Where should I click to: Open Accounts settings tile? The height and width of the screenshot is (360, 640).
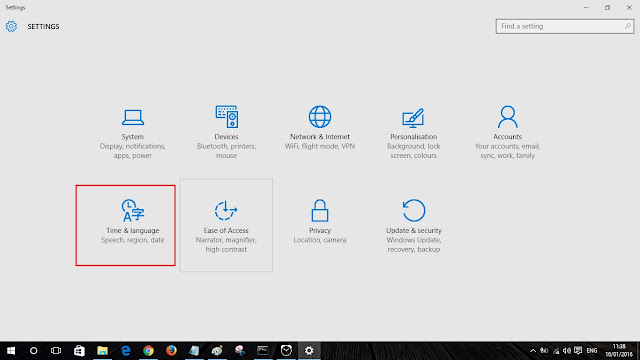pyautogui.click(x=507, y=133)
